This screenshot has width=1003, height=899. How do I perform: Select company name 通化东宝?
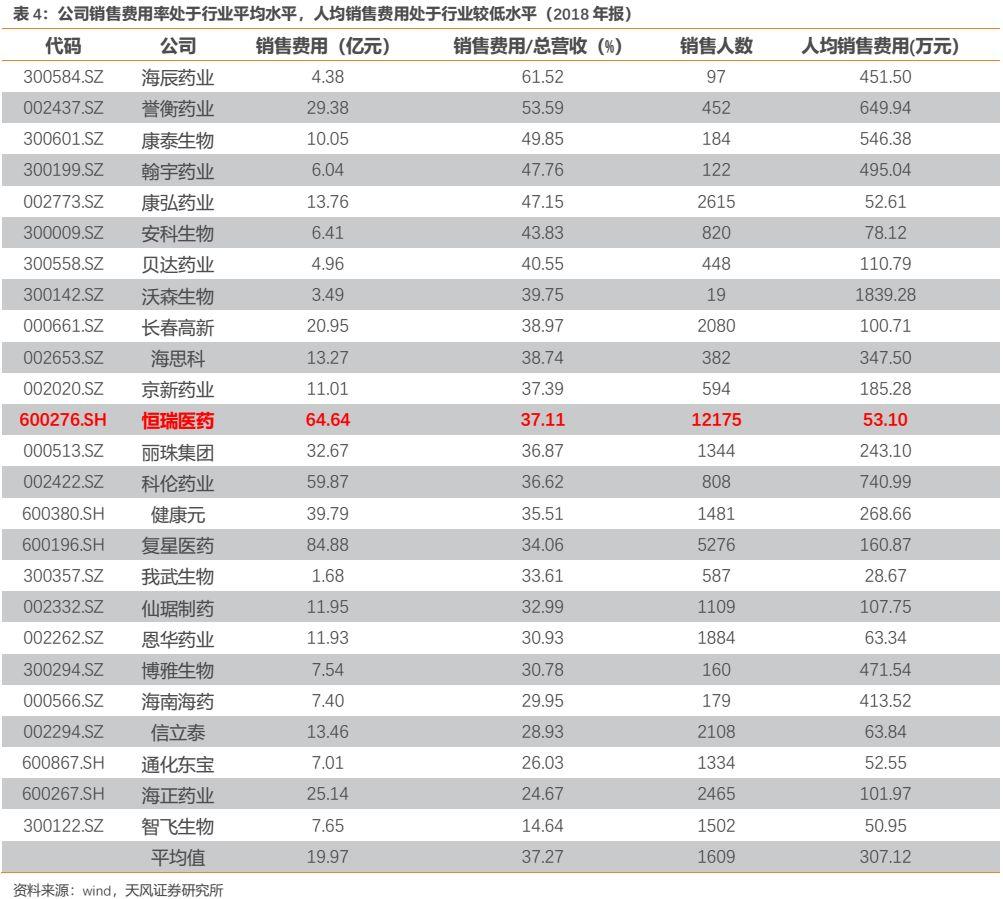click(178, 764)
